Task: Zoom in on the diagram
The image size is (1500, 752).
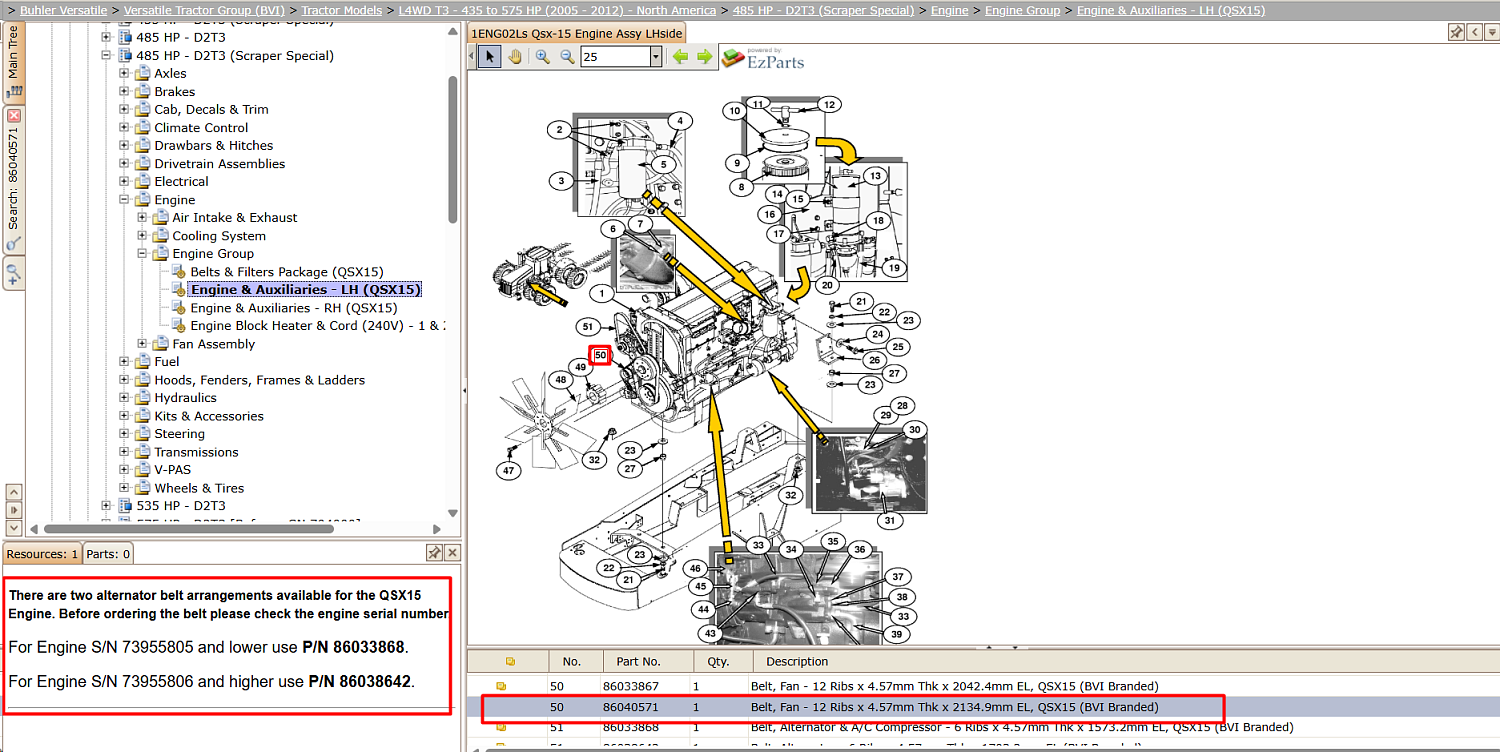Action: coord(542,57)
